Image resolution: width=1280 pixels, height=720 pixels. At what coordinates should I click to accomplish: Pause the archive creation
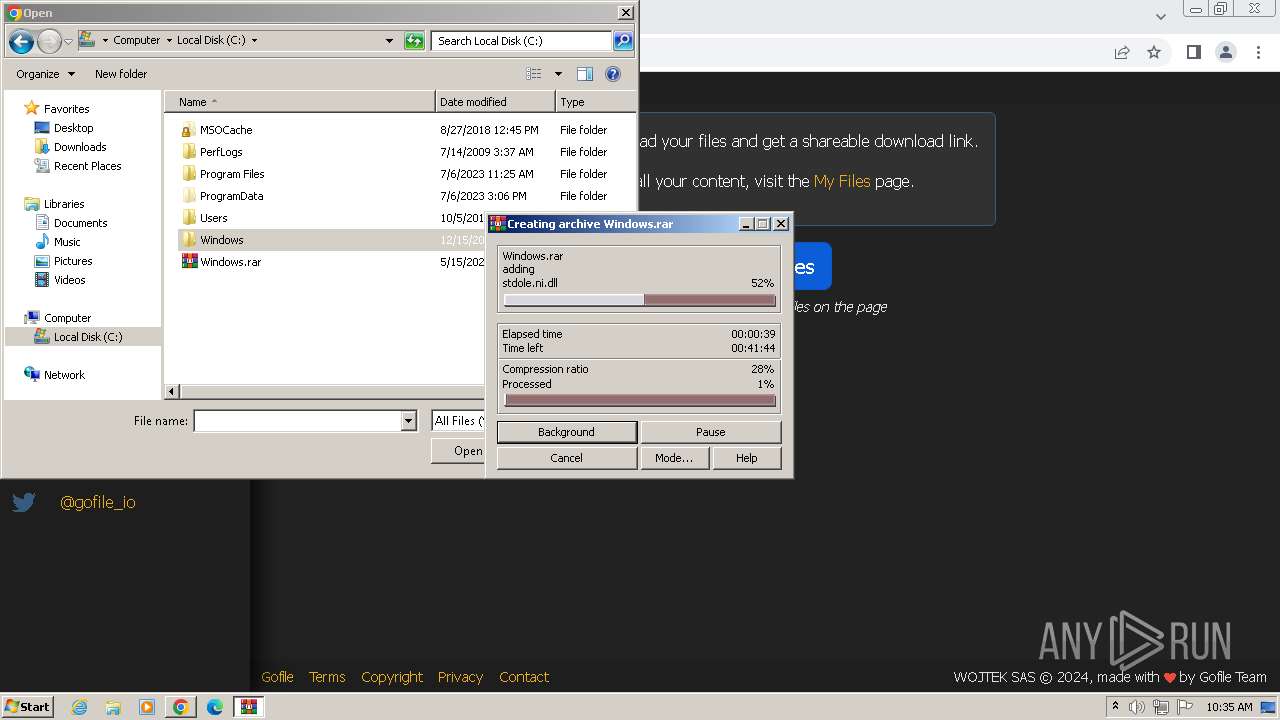(x=711, y=432)
